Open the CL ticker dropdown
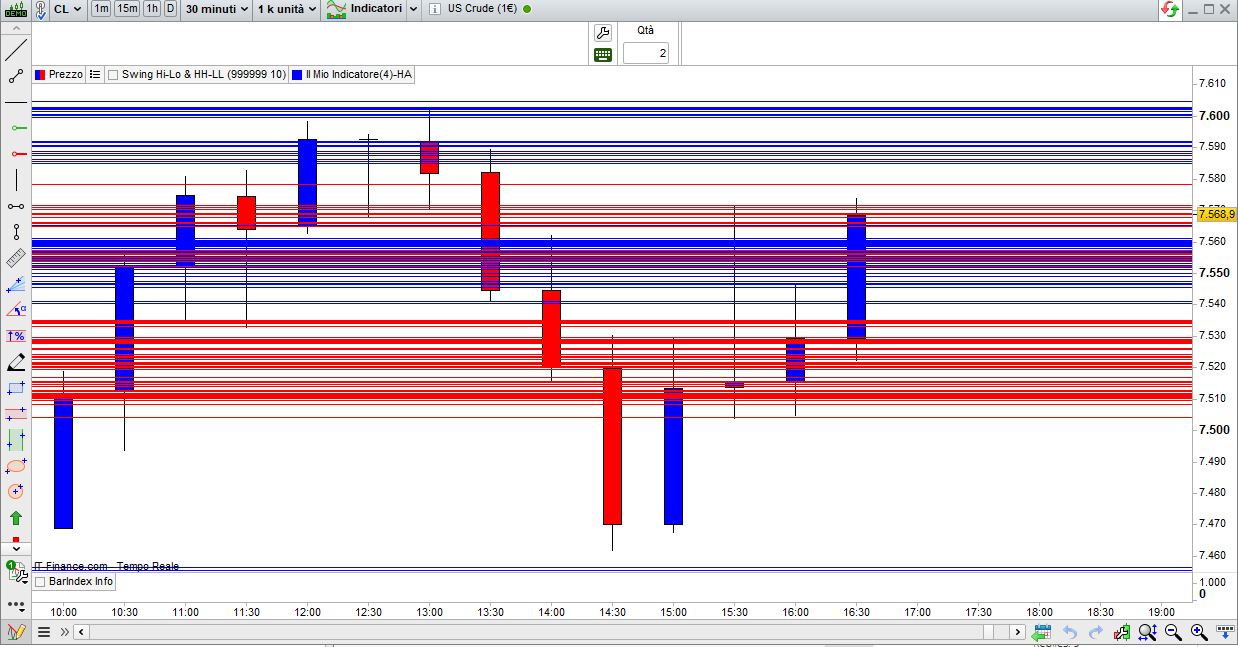This screenshot has width=1238, height=647. 68,9
